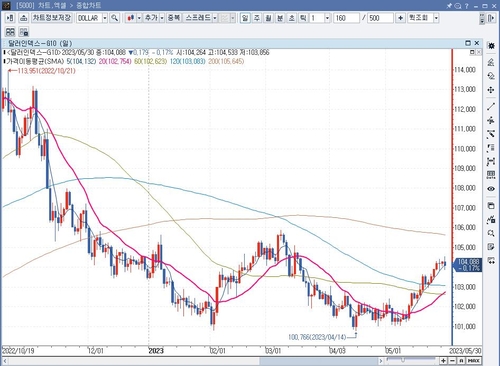Click the total count field showing 500
The width and height of the screenshot is (500, 366).
click(x=380, y=18)
